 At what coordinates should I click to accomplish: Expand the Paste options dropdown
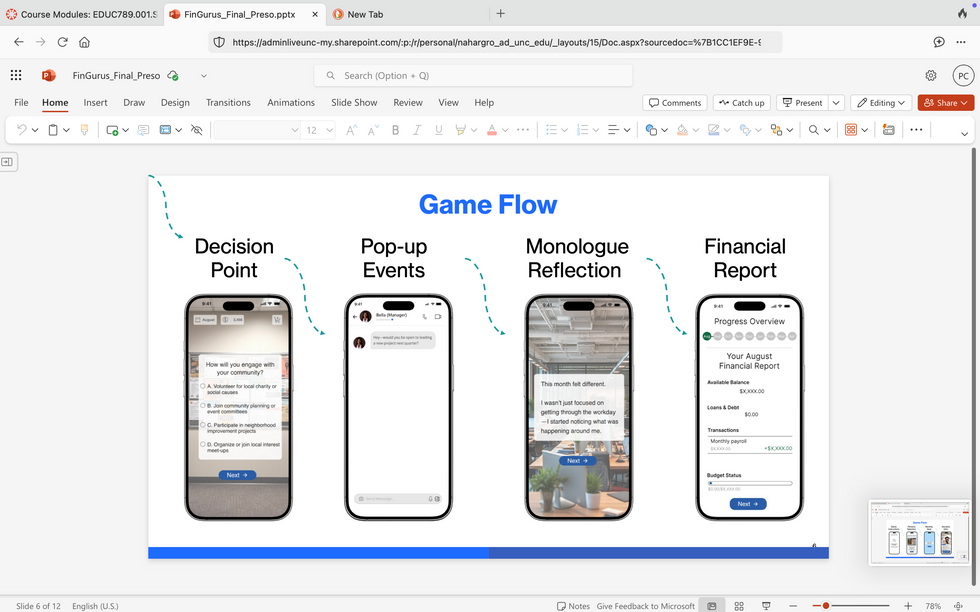point(66,130)
